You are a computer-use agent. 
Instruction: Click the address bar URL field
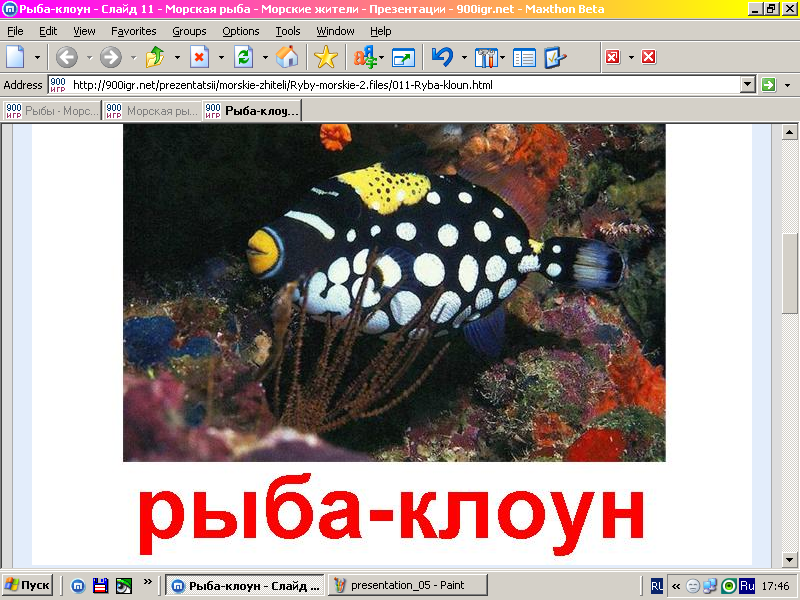click(x=400, y=85)
